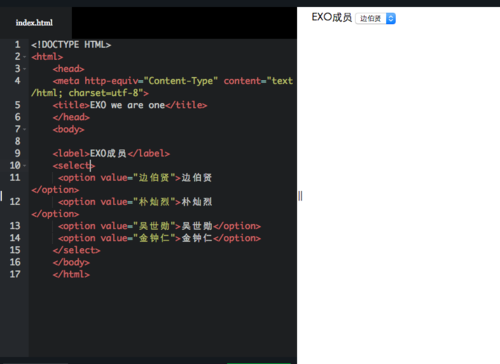The width and height of the screenshot is (500, 364).
Task: Collapse the head tag fold on line 3
Action: [25, 69]
